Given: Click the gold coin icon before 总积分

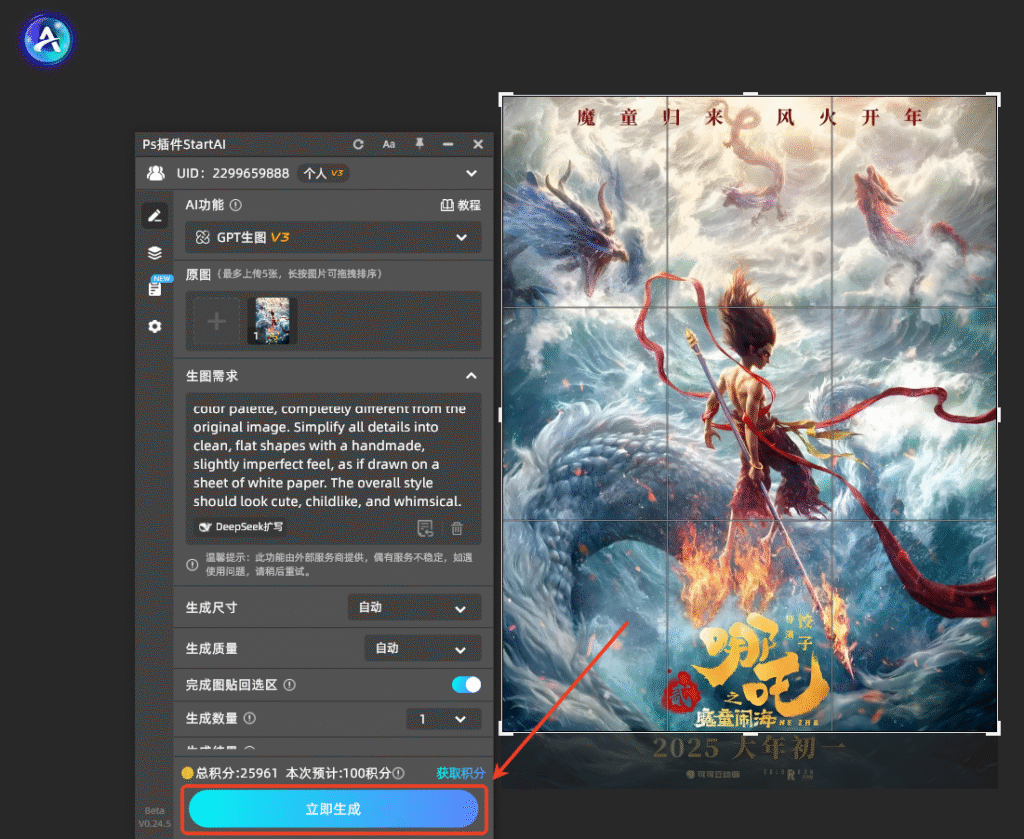Looking at the screenshot, I should (187, 773).
